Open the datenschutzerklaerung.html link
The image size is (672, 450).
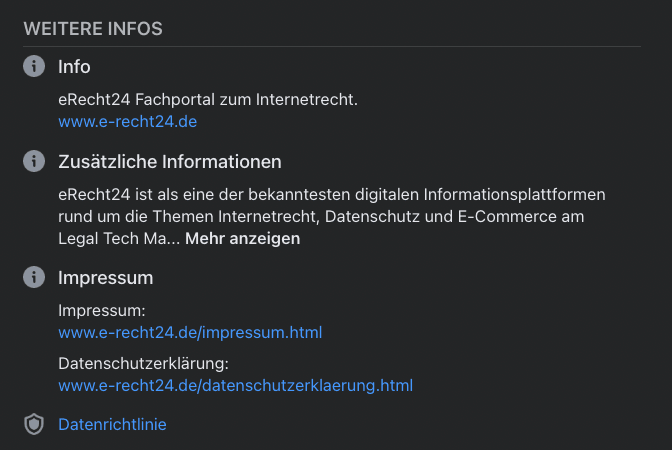tap(235, 385)
